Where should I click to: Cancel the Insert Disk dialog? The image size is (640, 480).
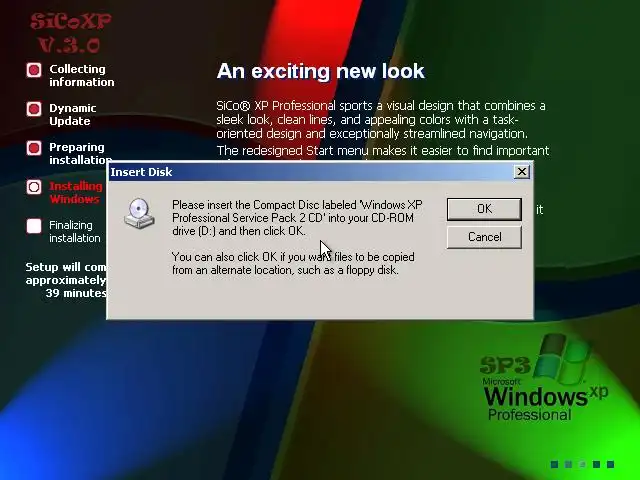point(484,237)
